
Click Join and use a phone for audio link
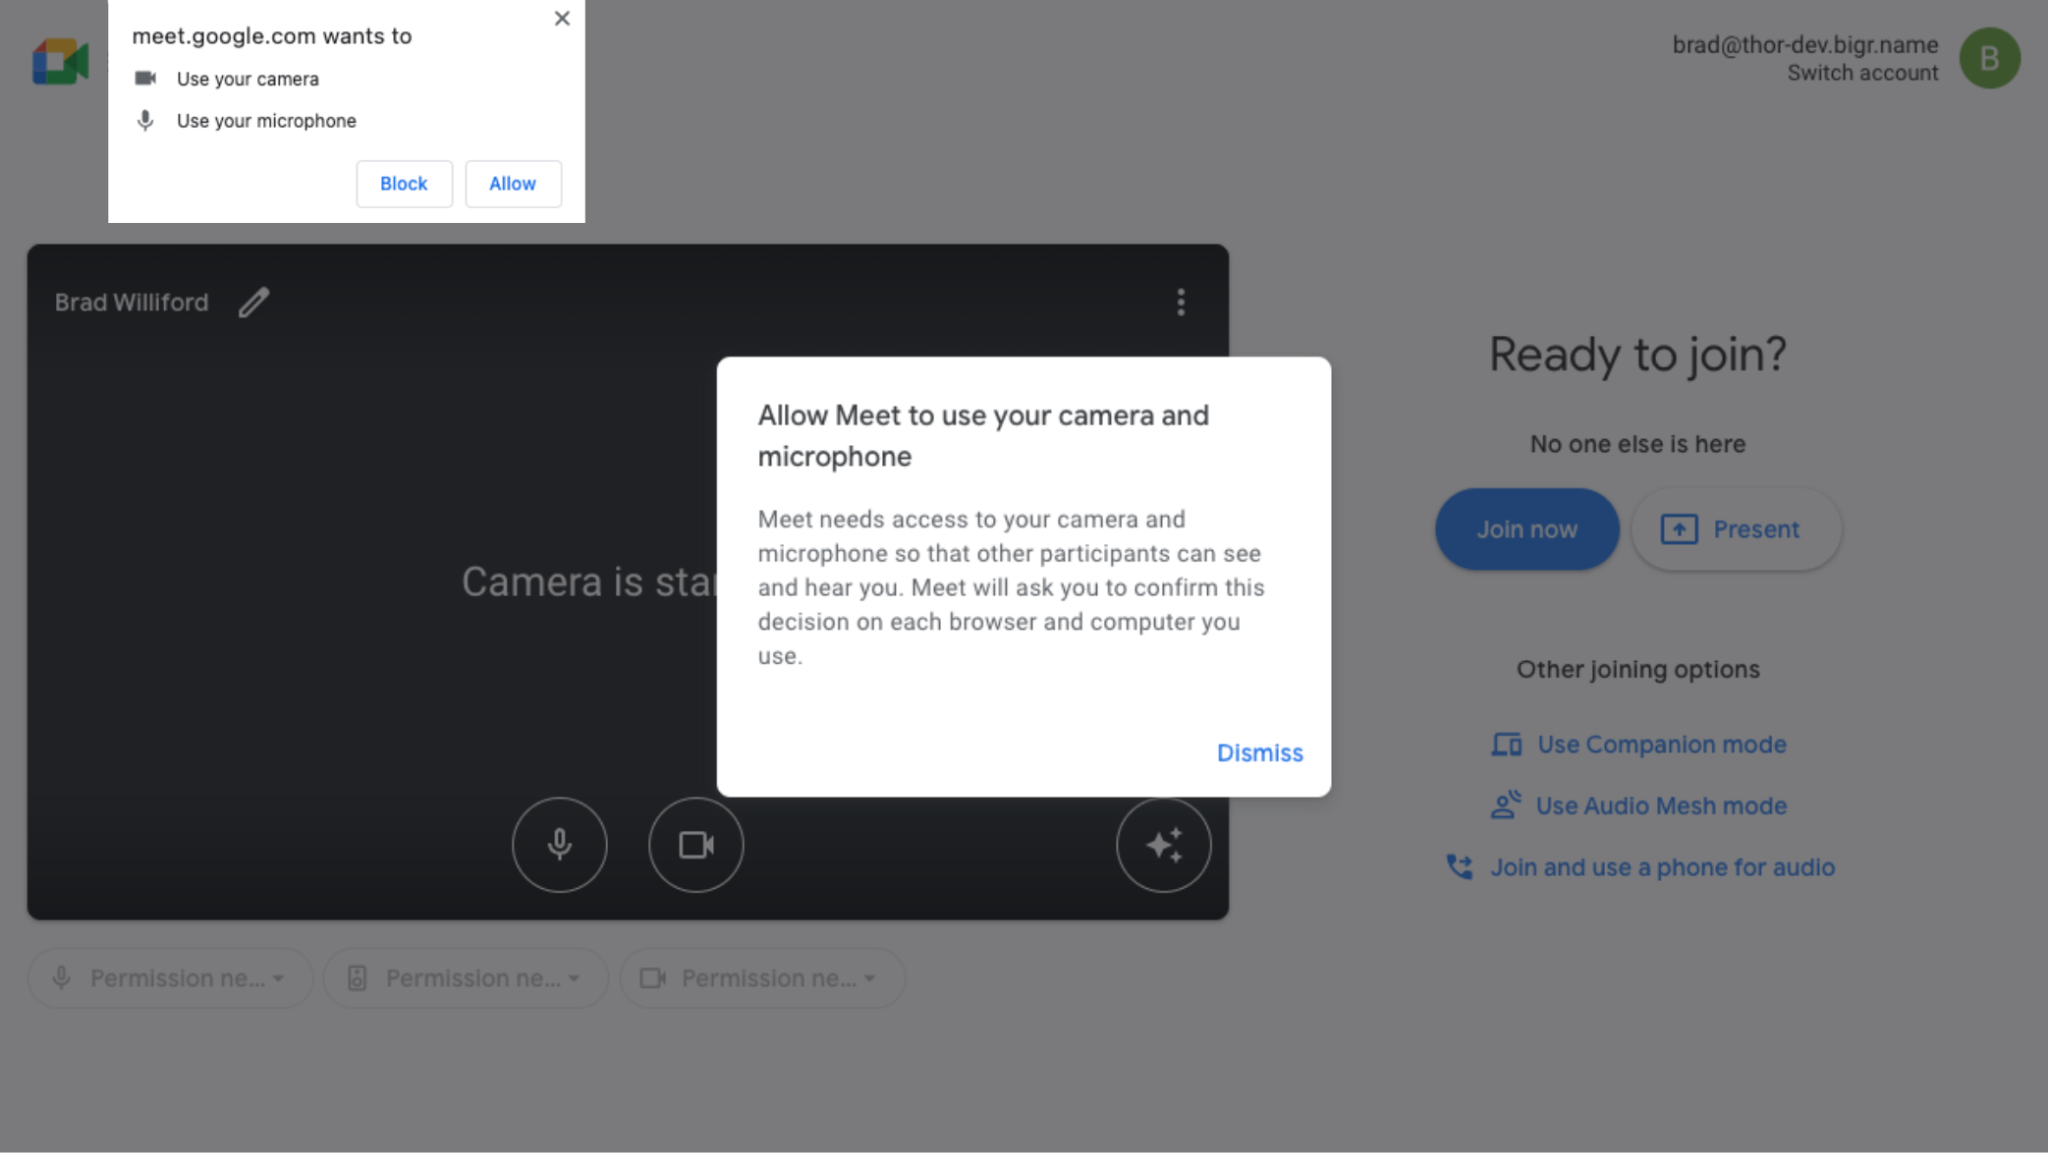pyautogui.click(x=1661, y=868)
